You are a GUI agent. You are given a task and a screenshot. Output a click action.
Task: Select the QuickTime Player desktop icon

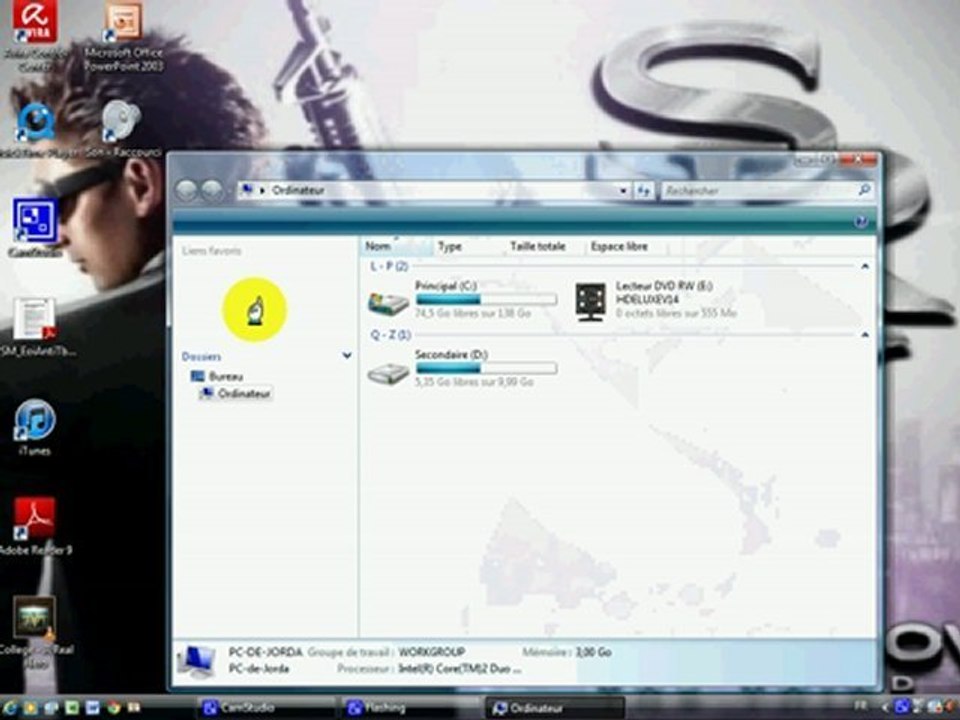[36, 123]
